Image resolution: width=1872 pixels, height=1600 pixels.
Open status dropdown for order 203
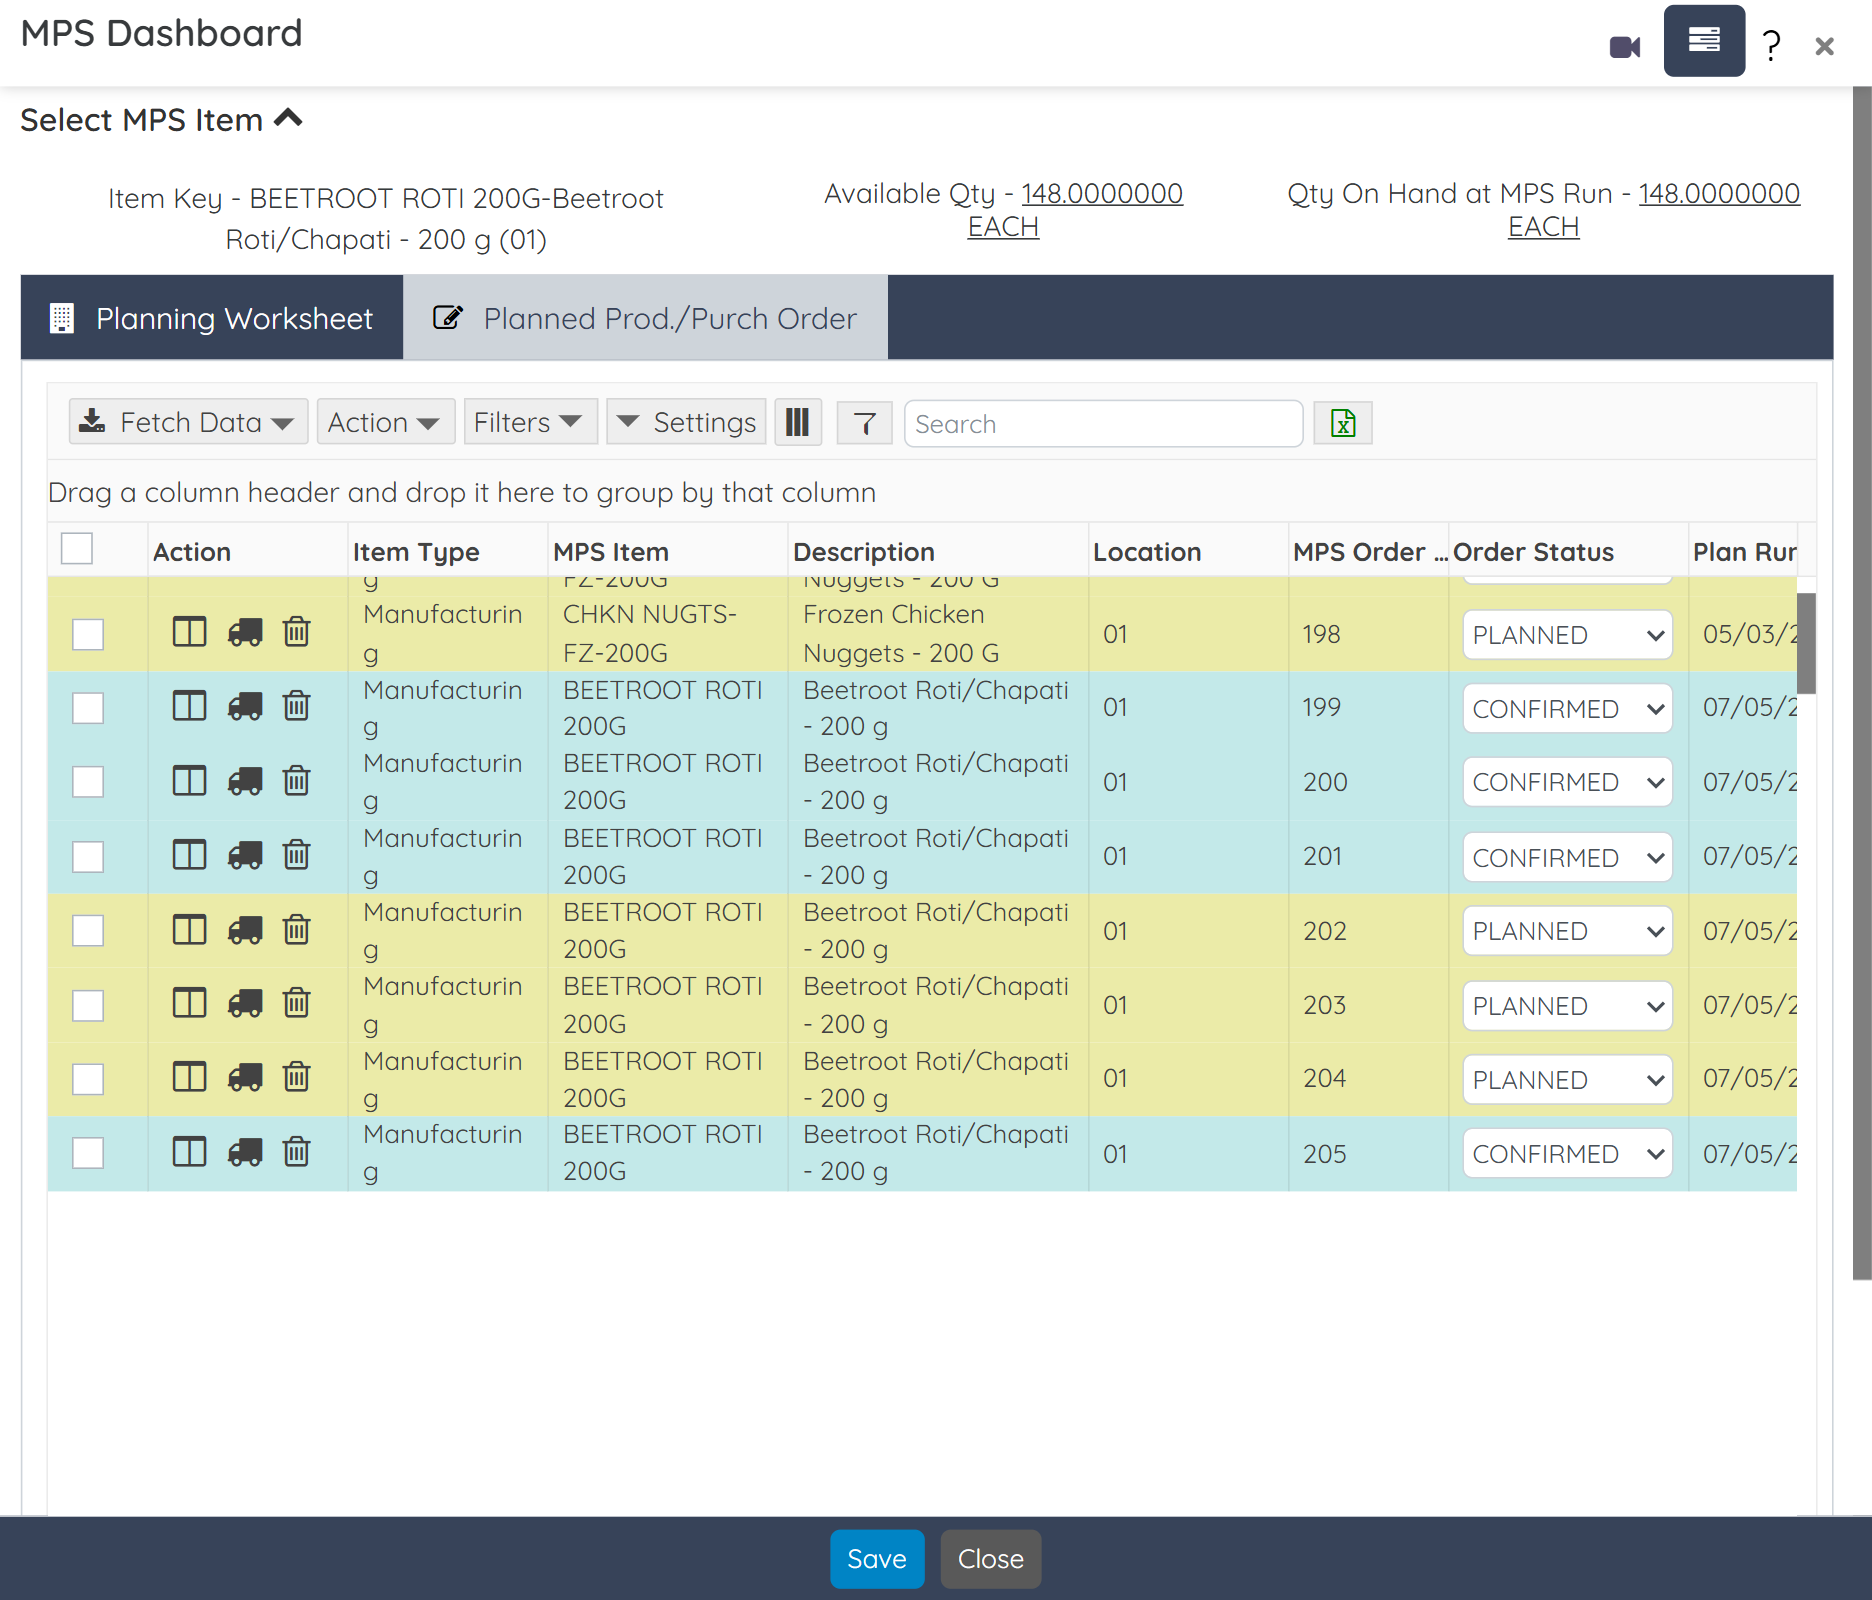(1567, 1006)
